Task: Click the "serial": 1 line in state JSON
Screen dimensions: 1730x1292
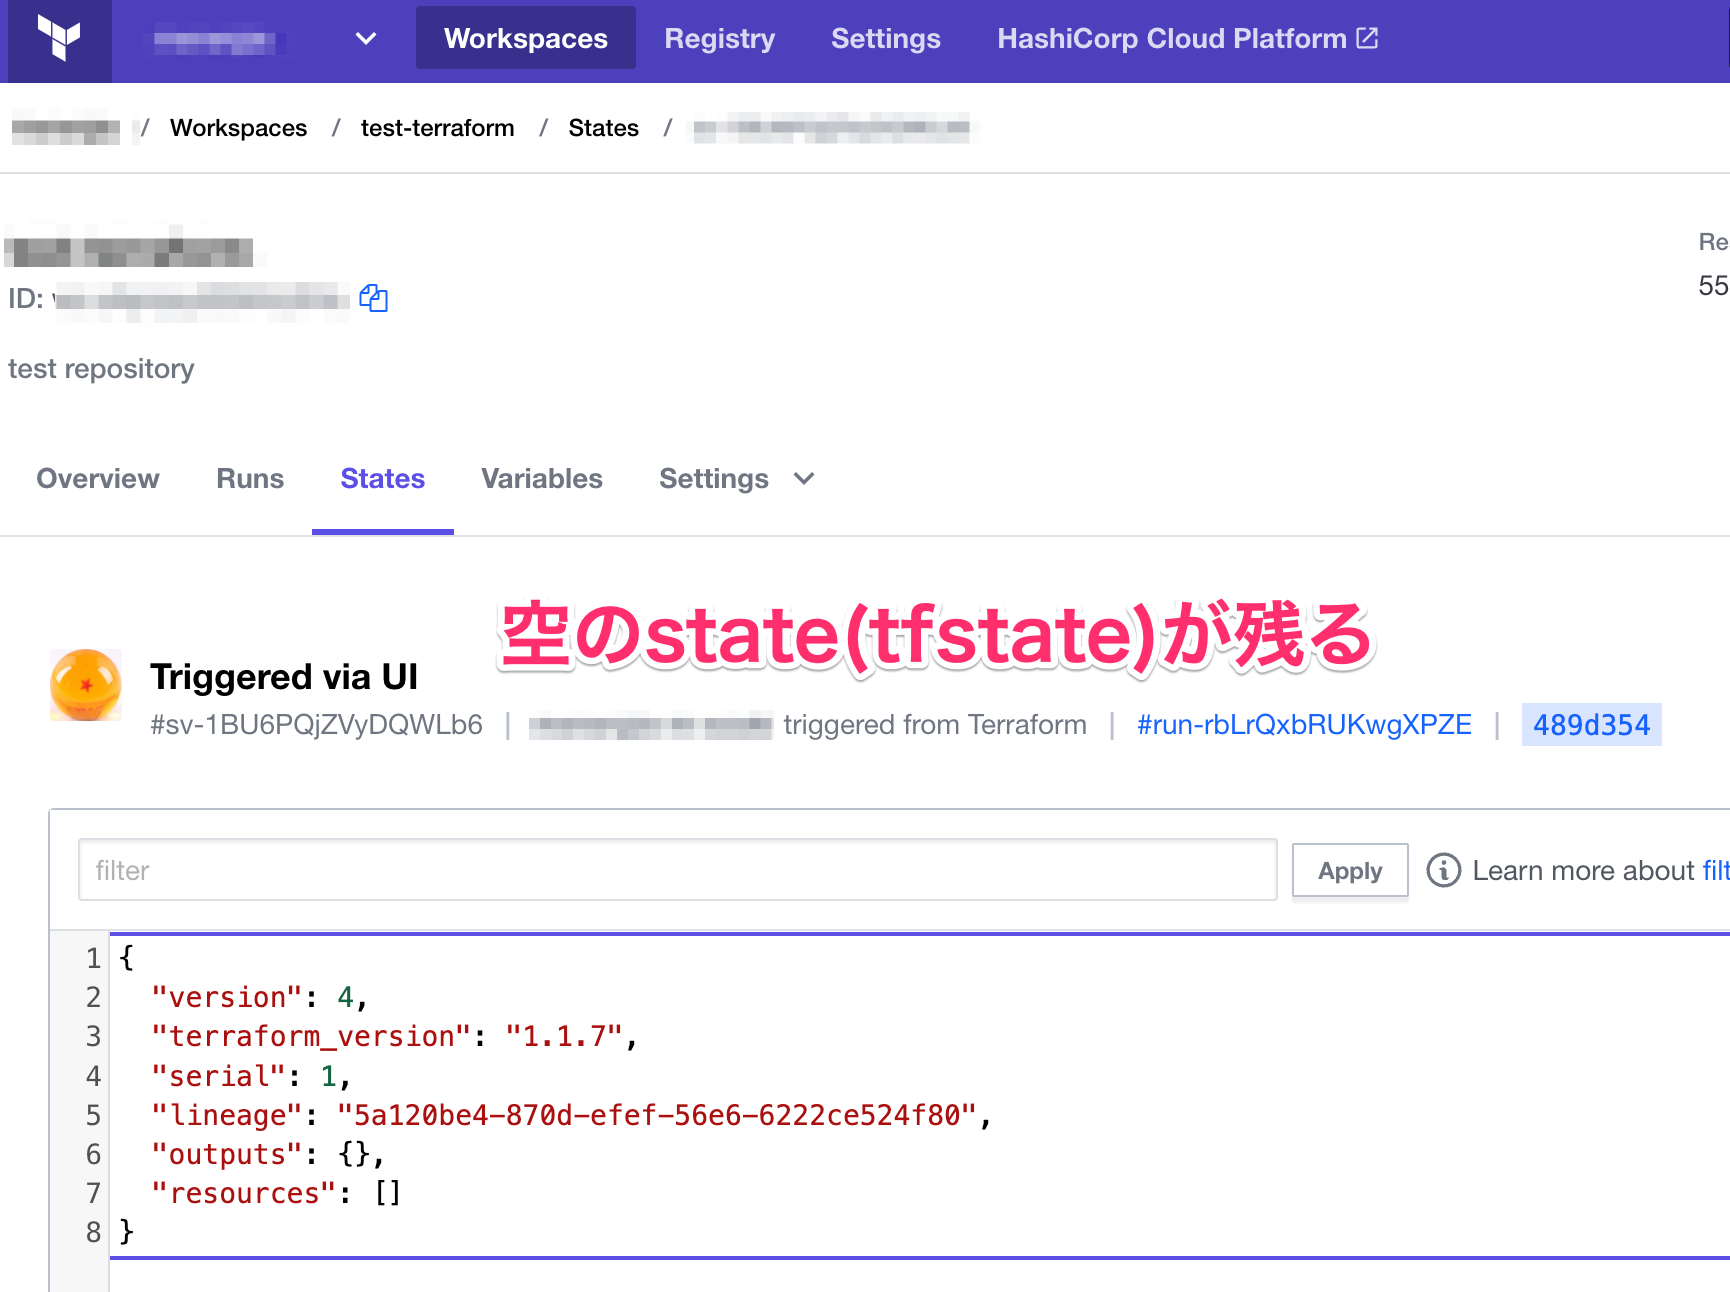Action: (x=250, y=1076)
